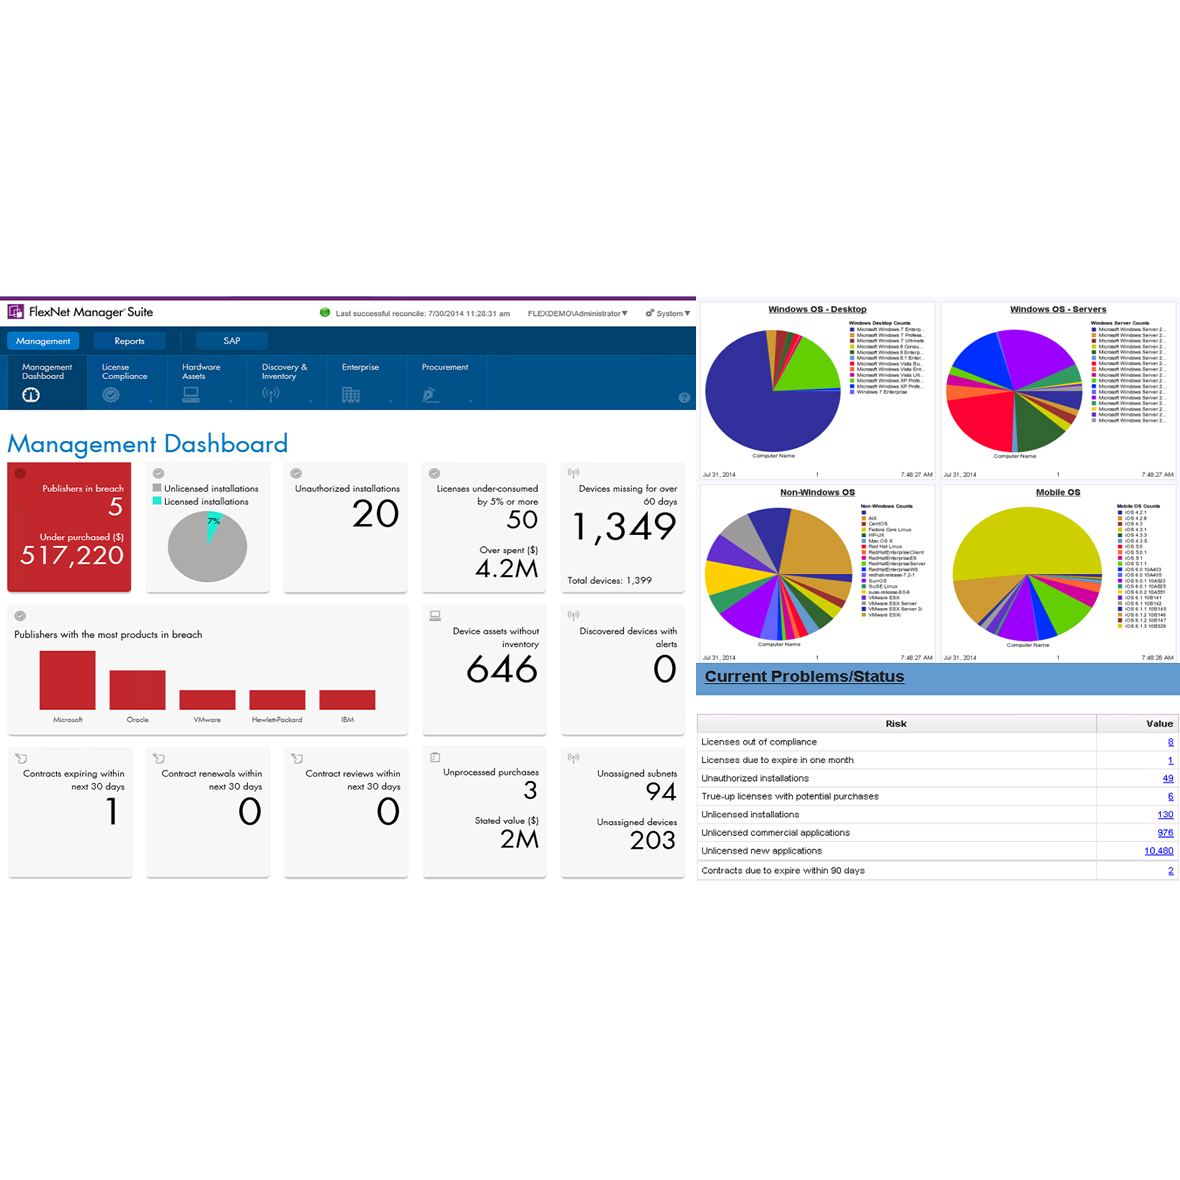Image resolution: width=1180 pixels, height=1180 pixels.
Task: Click the help question mark icon
Action: coord(684,397)
